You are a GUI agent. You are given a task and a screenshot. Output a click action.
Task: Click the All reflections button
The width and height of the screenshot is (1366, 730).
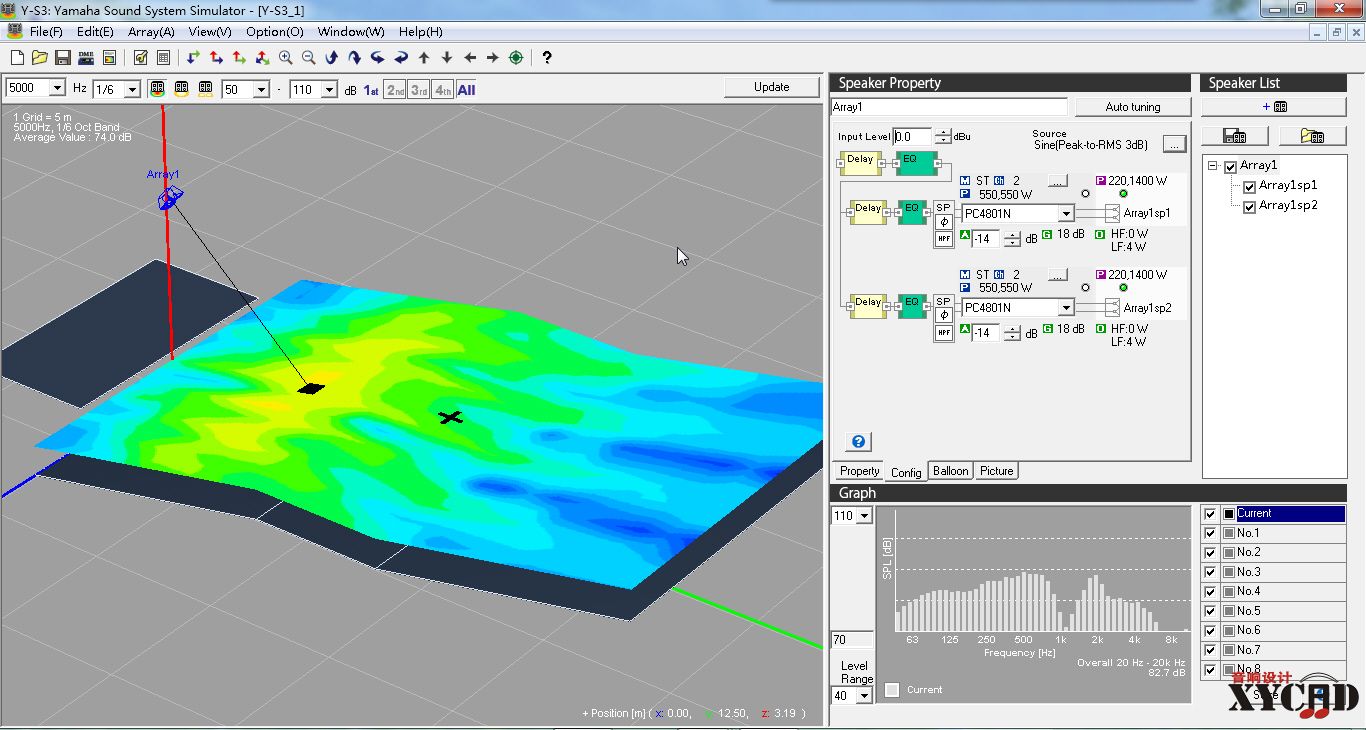tap(466, 90)
